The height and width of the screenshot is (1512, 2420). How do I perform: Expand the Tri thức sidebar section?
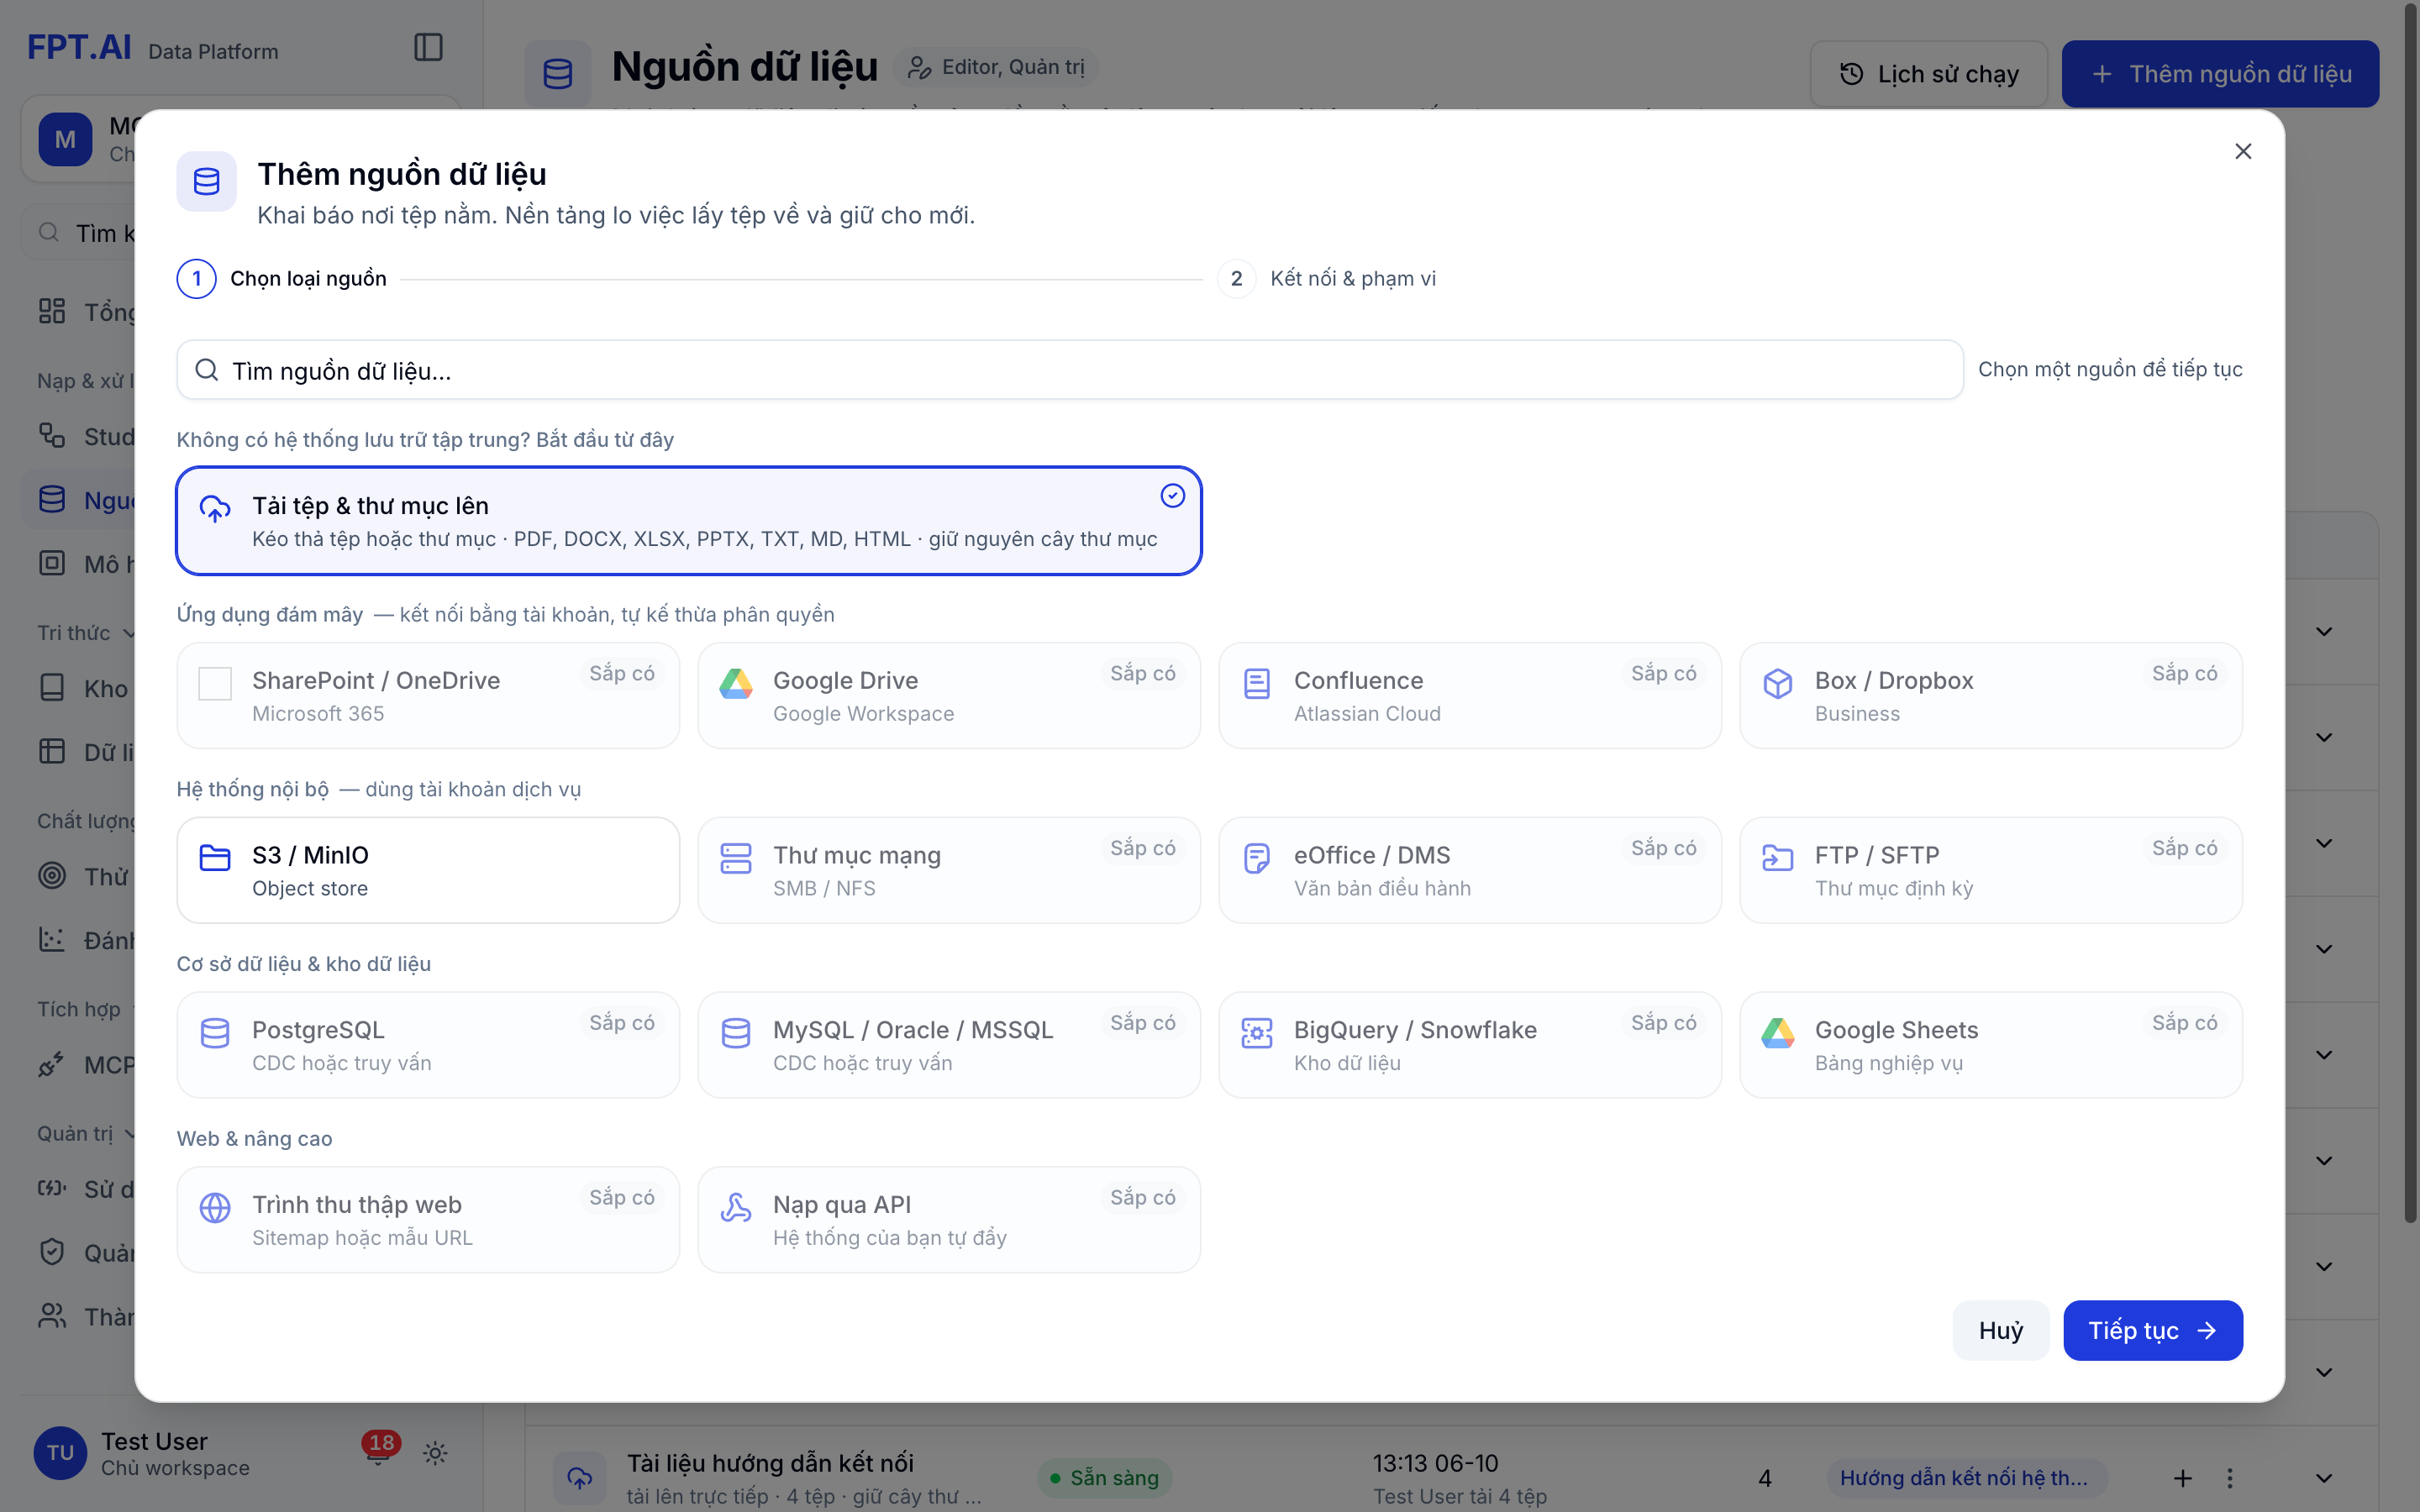[x=86, y=633]
